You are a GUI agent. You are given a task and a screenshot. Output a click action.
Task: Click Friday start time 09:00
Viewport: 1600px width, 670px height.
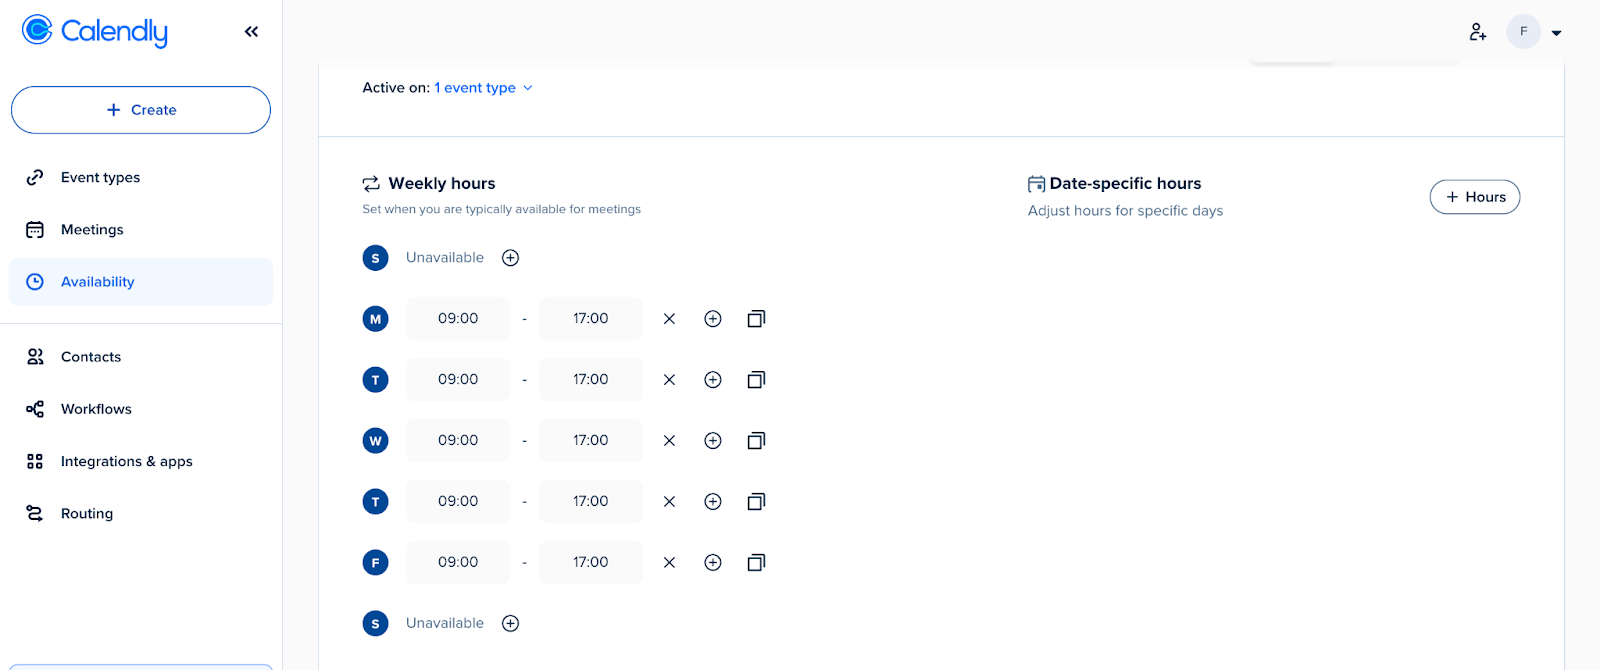pyautogui.click(x=458, y=563)
